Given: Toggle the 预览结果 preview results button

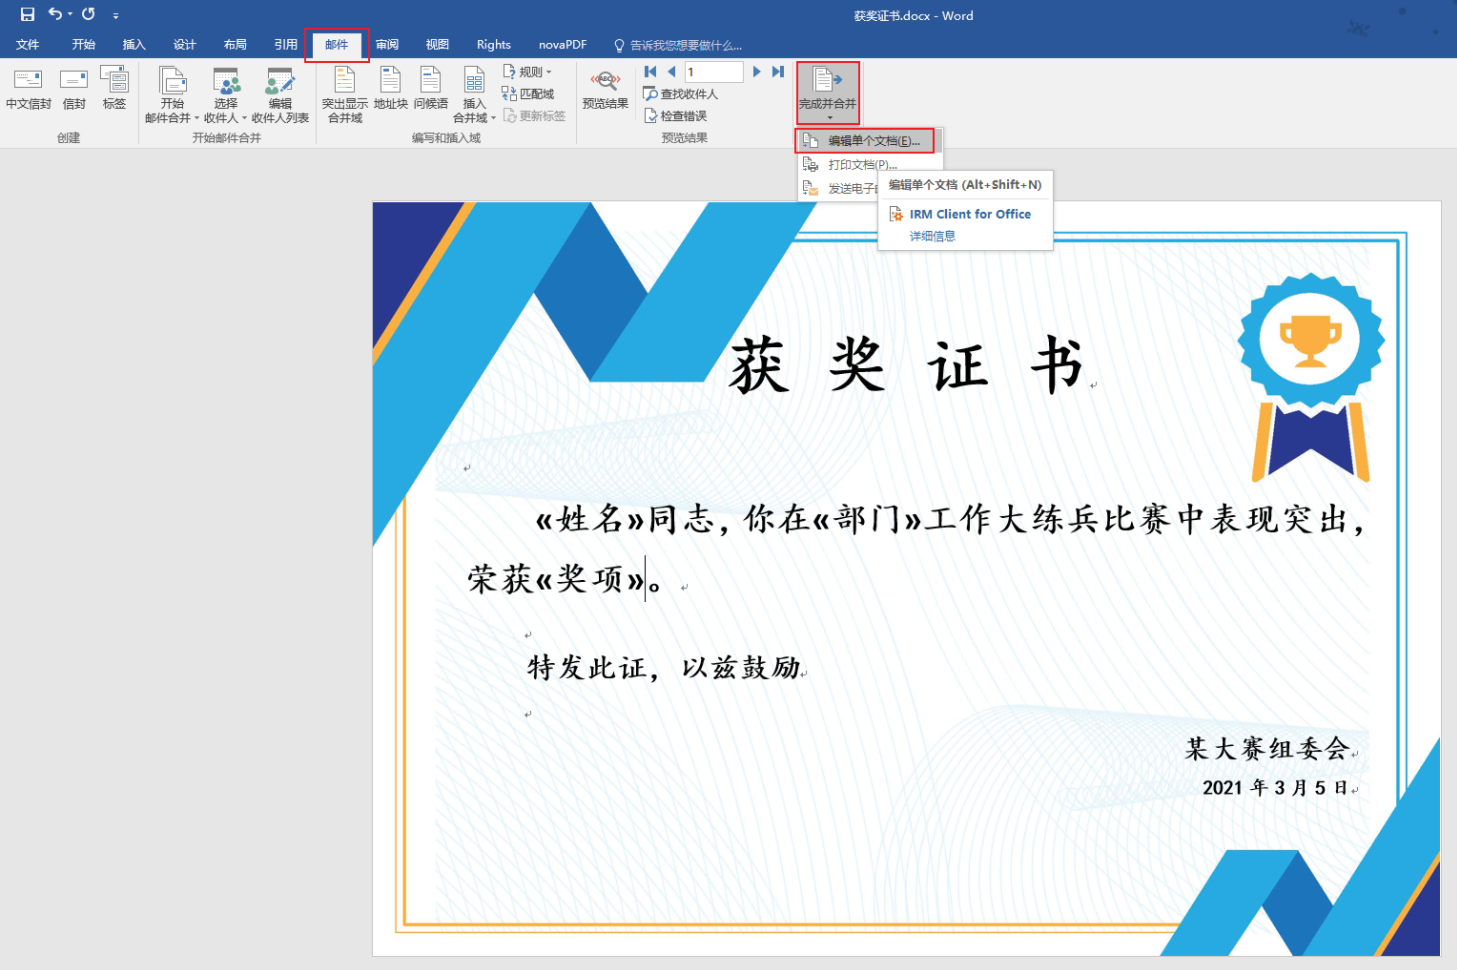Looking at the screenshot, I should pyautogui.click(x=605, y=89).
